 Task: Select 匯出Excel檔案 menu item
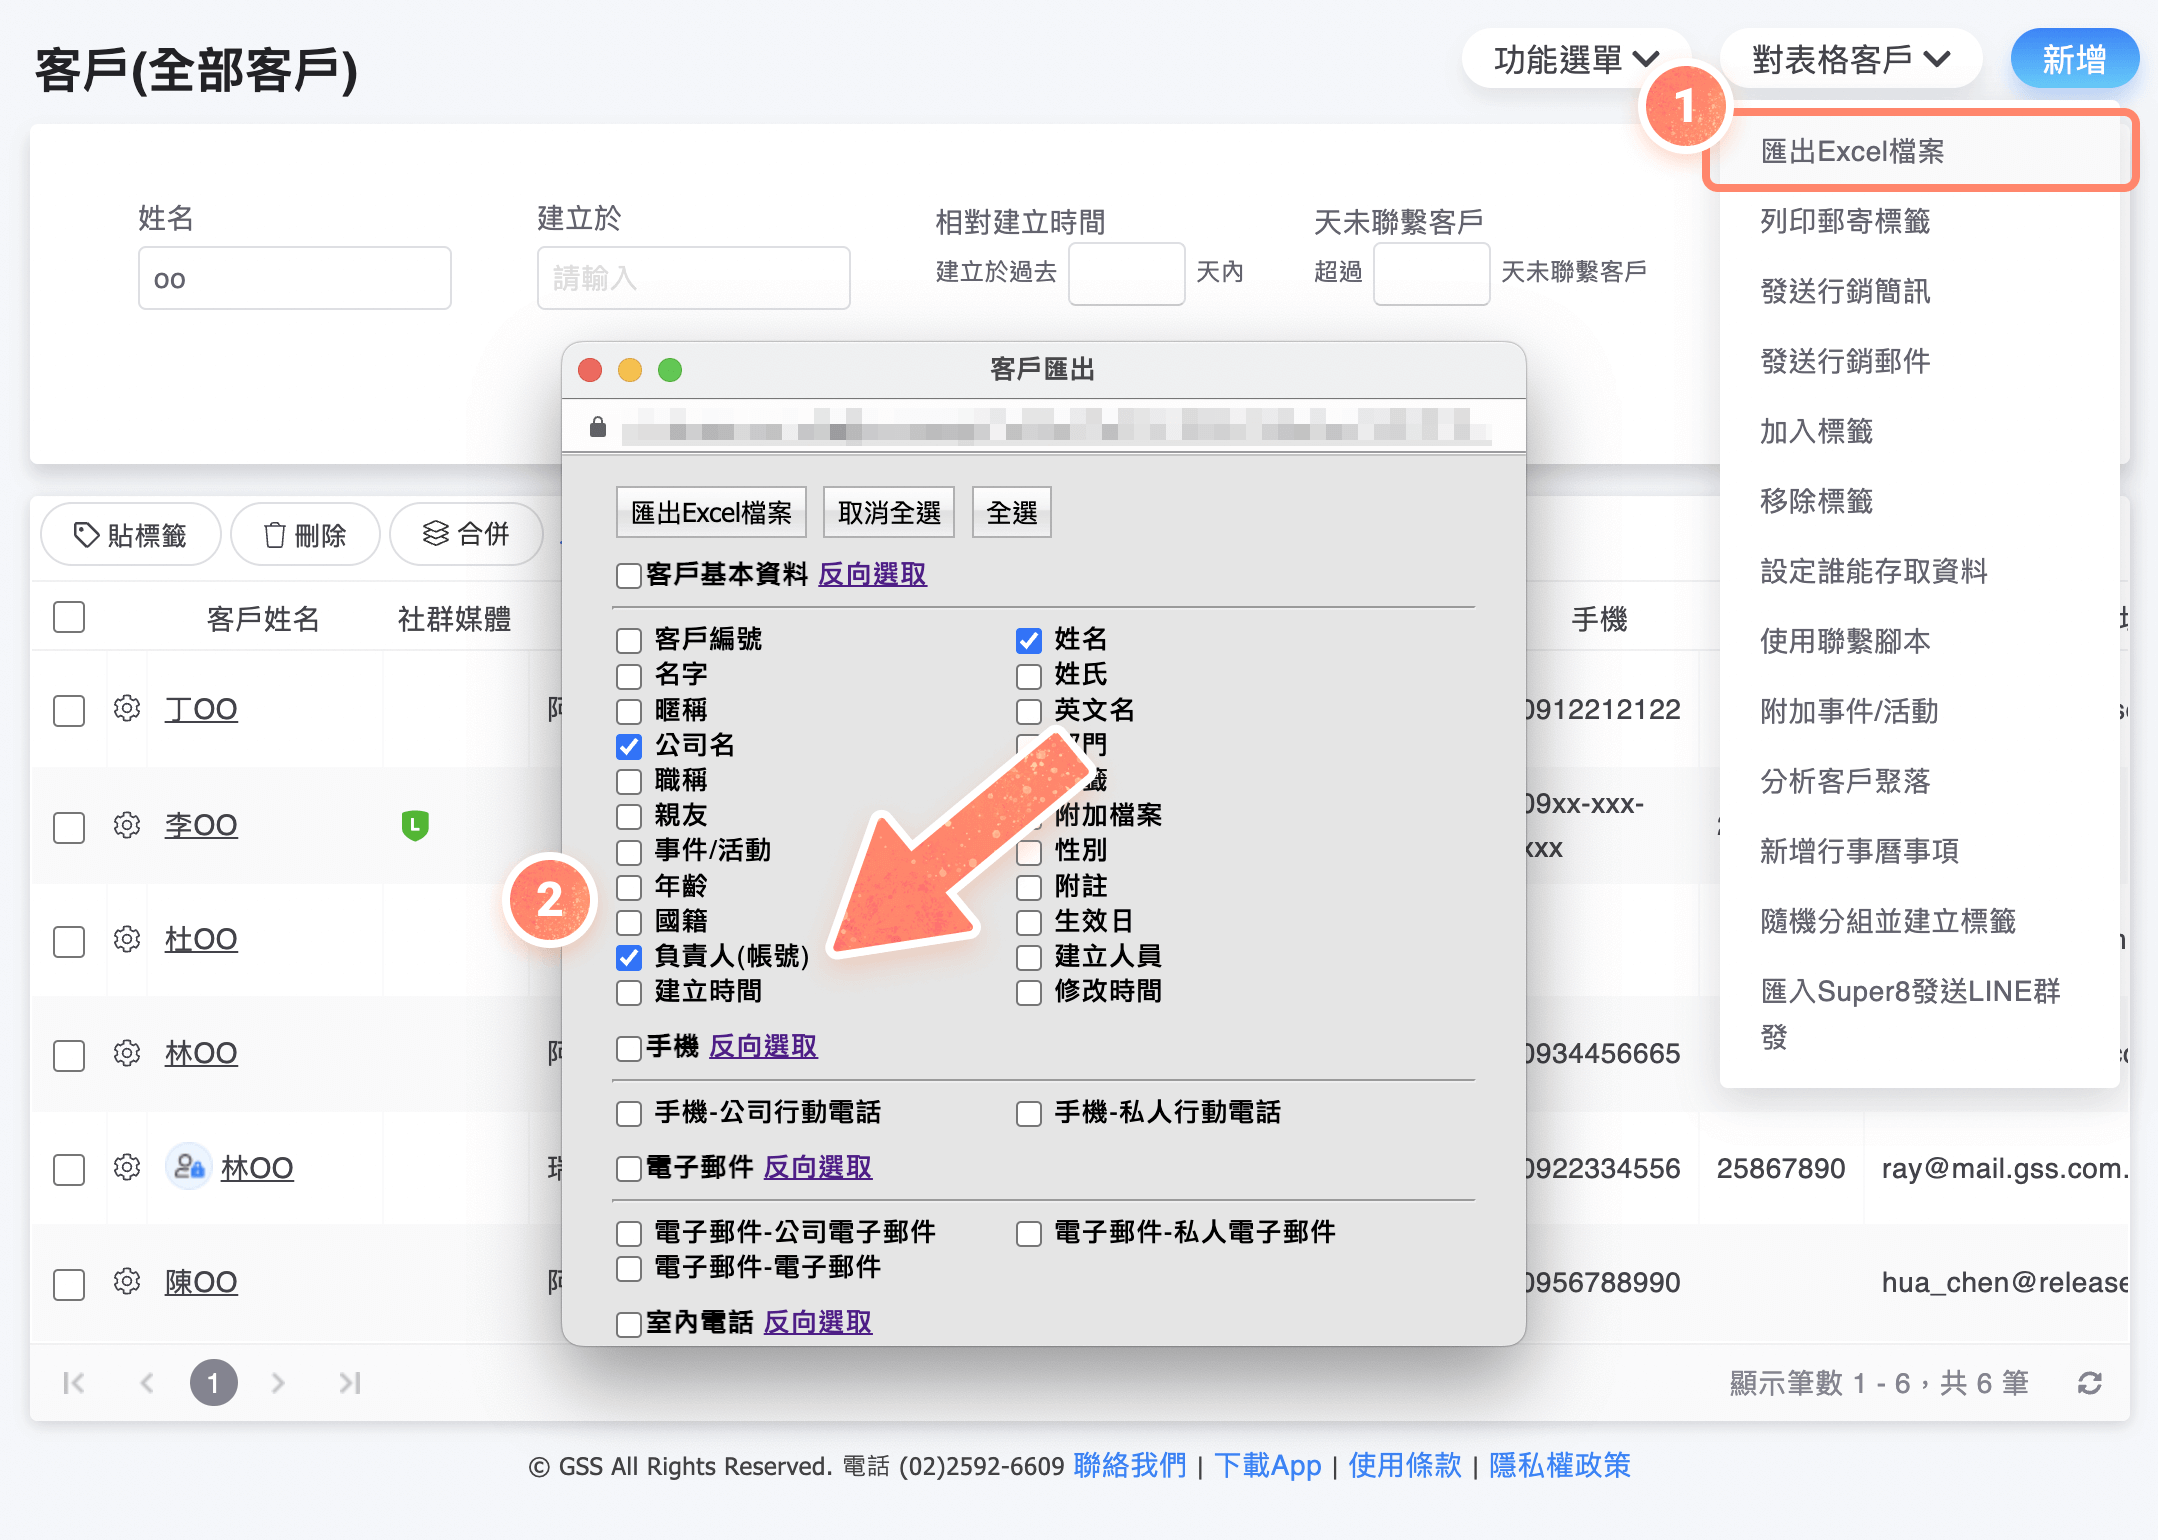pyautogui.click(x=1920, y=151)
